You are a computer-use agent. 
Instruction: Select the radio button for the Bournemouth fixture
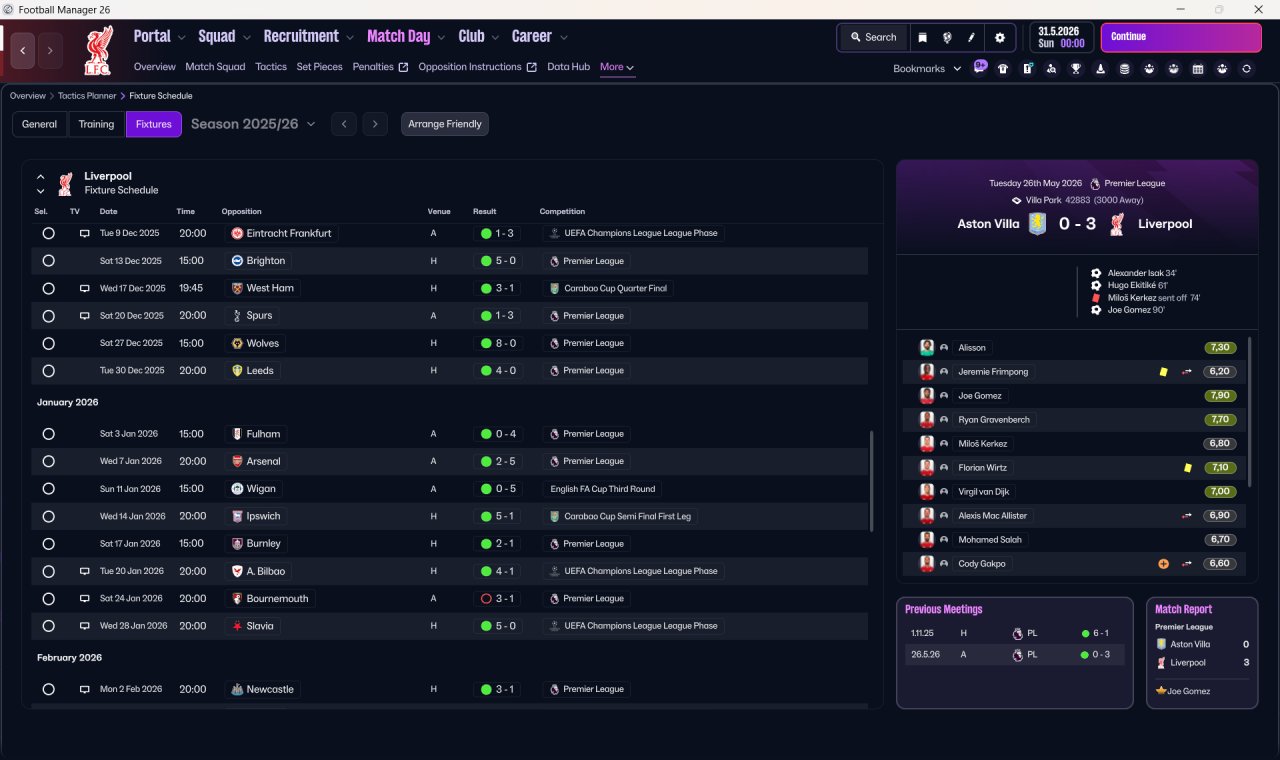48,598
